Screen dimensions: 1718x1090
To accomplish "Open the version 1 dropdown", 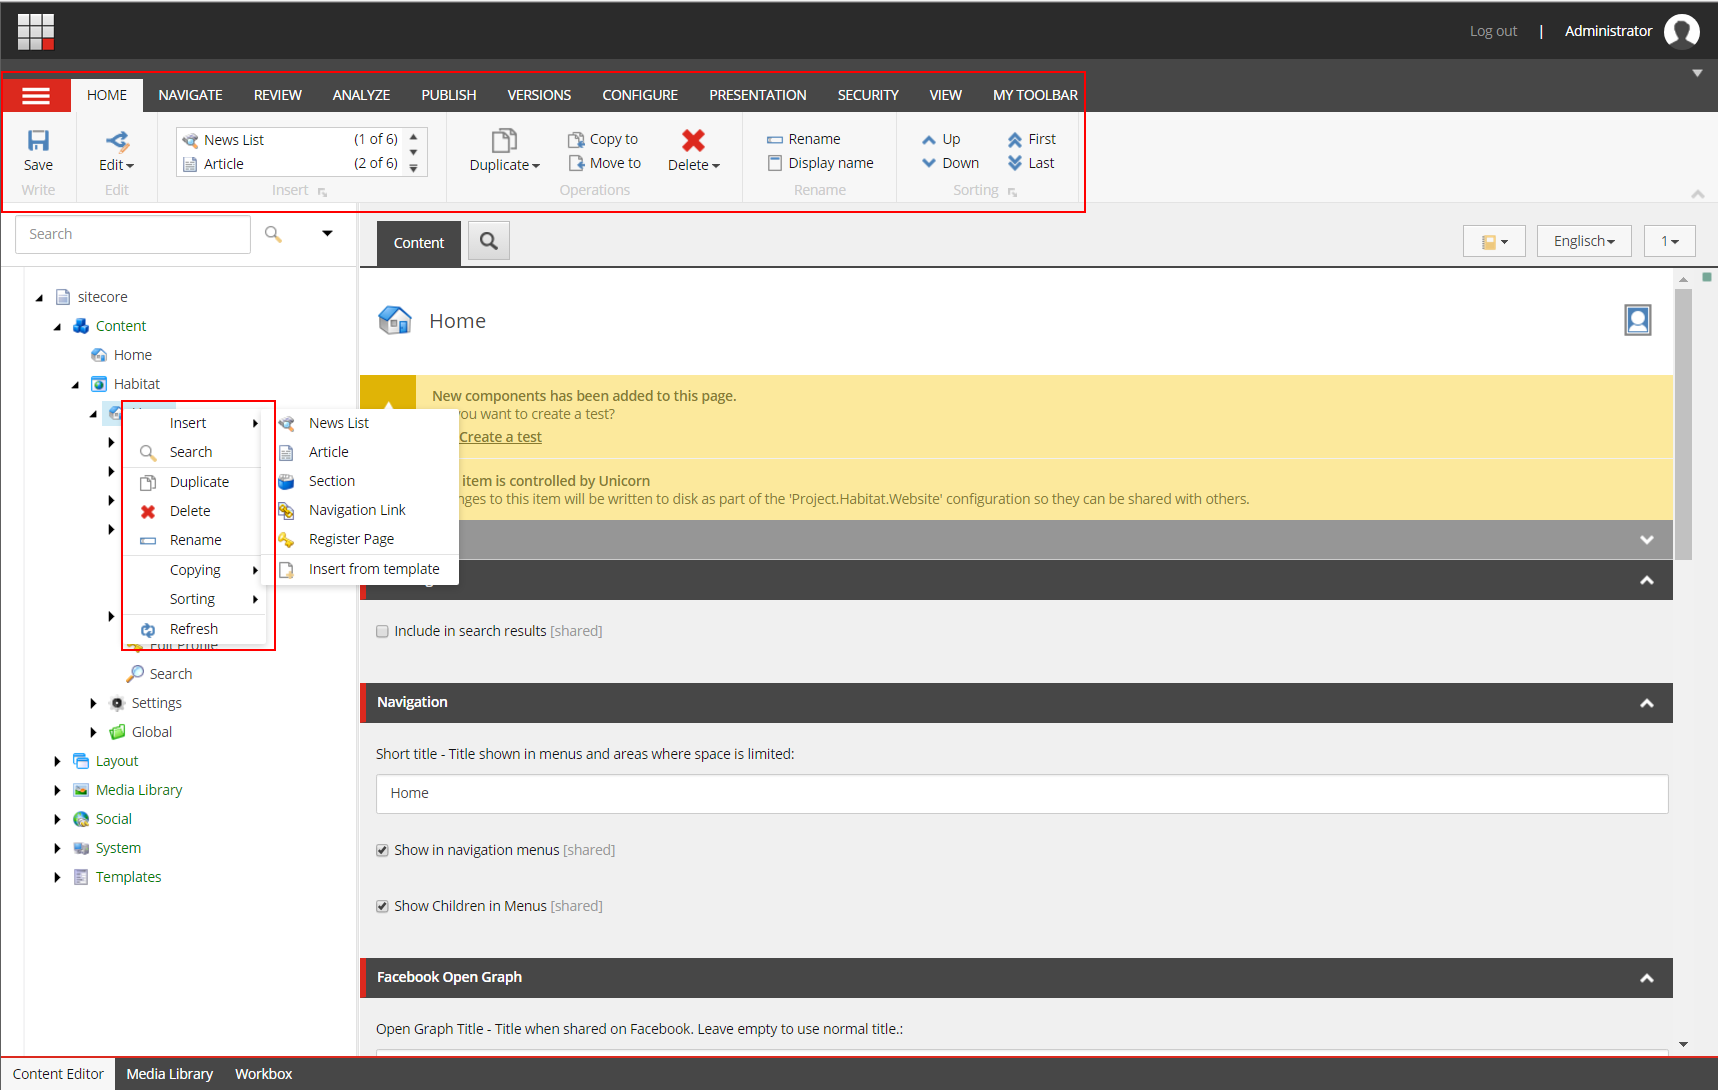I will pos(1670,241).
